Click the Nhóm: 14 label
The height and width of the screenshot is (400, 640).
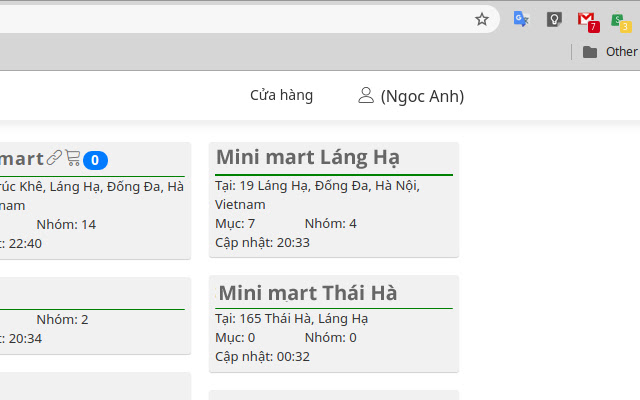coord(66,224)
